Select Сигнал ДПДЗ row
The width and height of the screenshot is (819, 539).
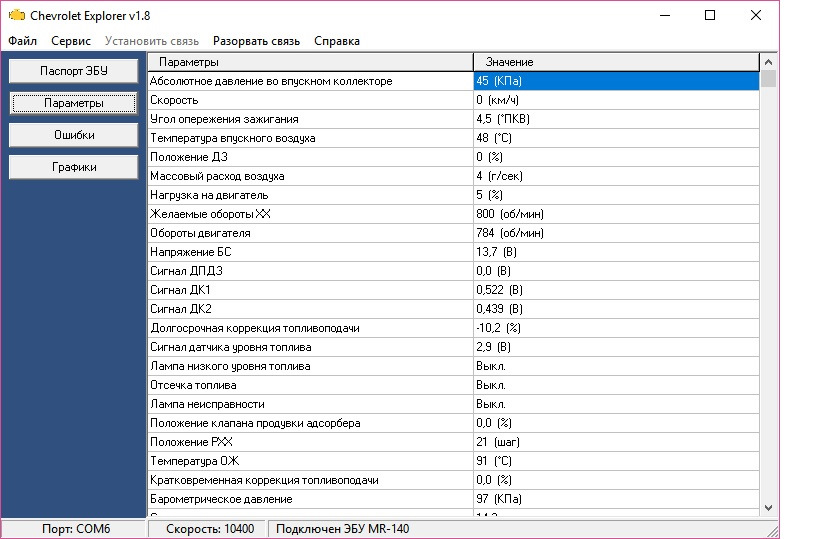click(x=453, y=271)
